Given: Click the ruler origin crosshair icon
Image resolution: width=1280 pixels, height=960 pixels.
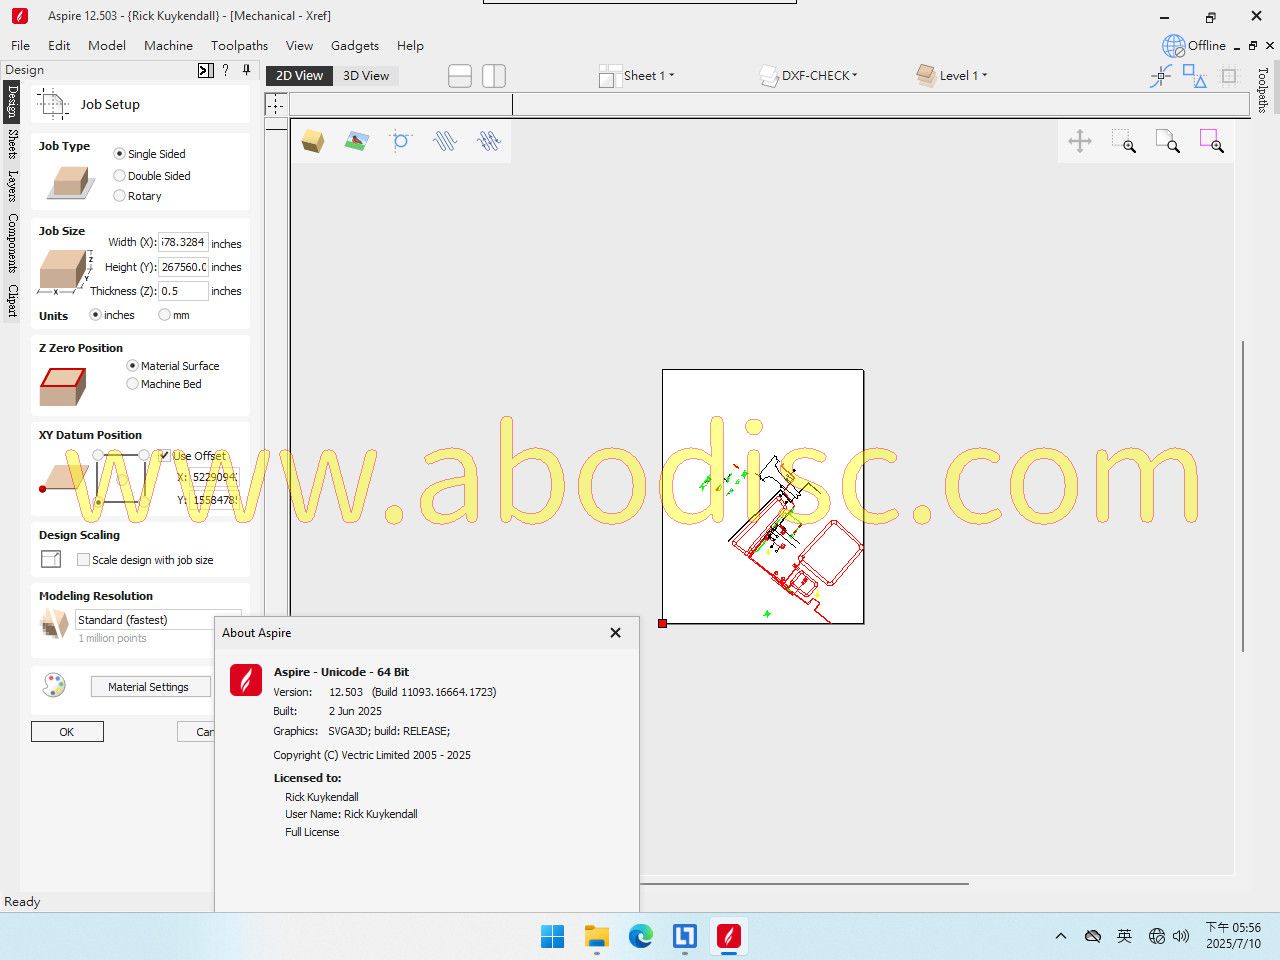Looking at the screenshot, I should pyautogui.click(x=275, y=104).
